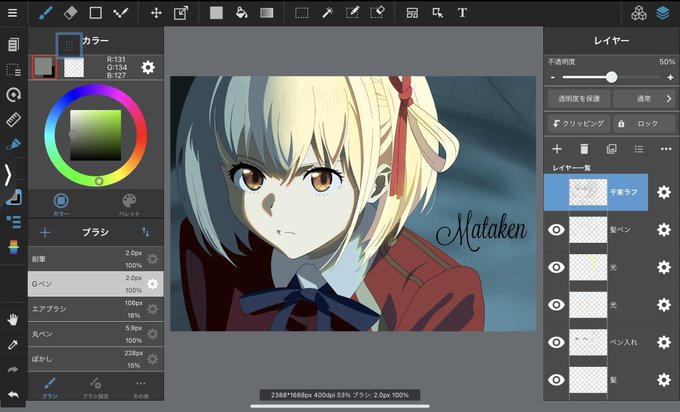Screen dimensions: 680x412
Task: Open blend mode 通常 dropdown
Action: [644, 99]
